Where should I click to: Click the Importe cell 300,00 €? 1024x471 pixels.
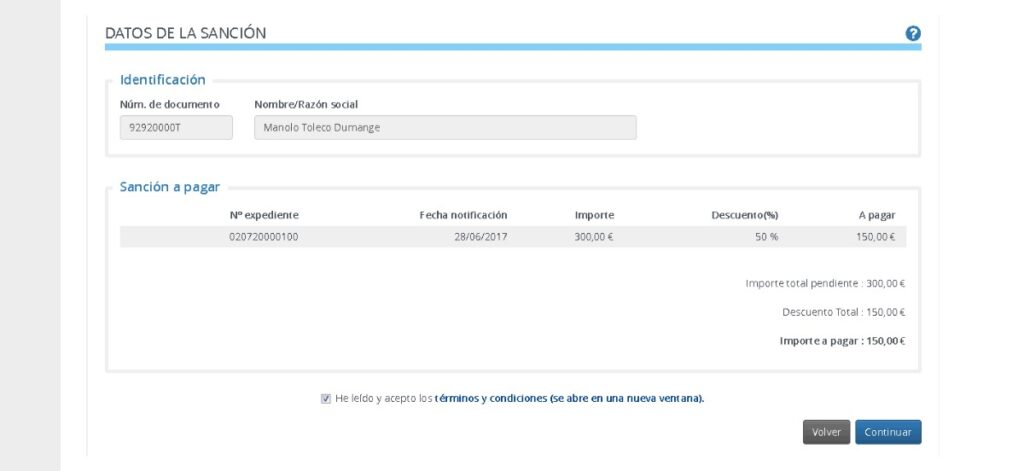tap(594, 237)
